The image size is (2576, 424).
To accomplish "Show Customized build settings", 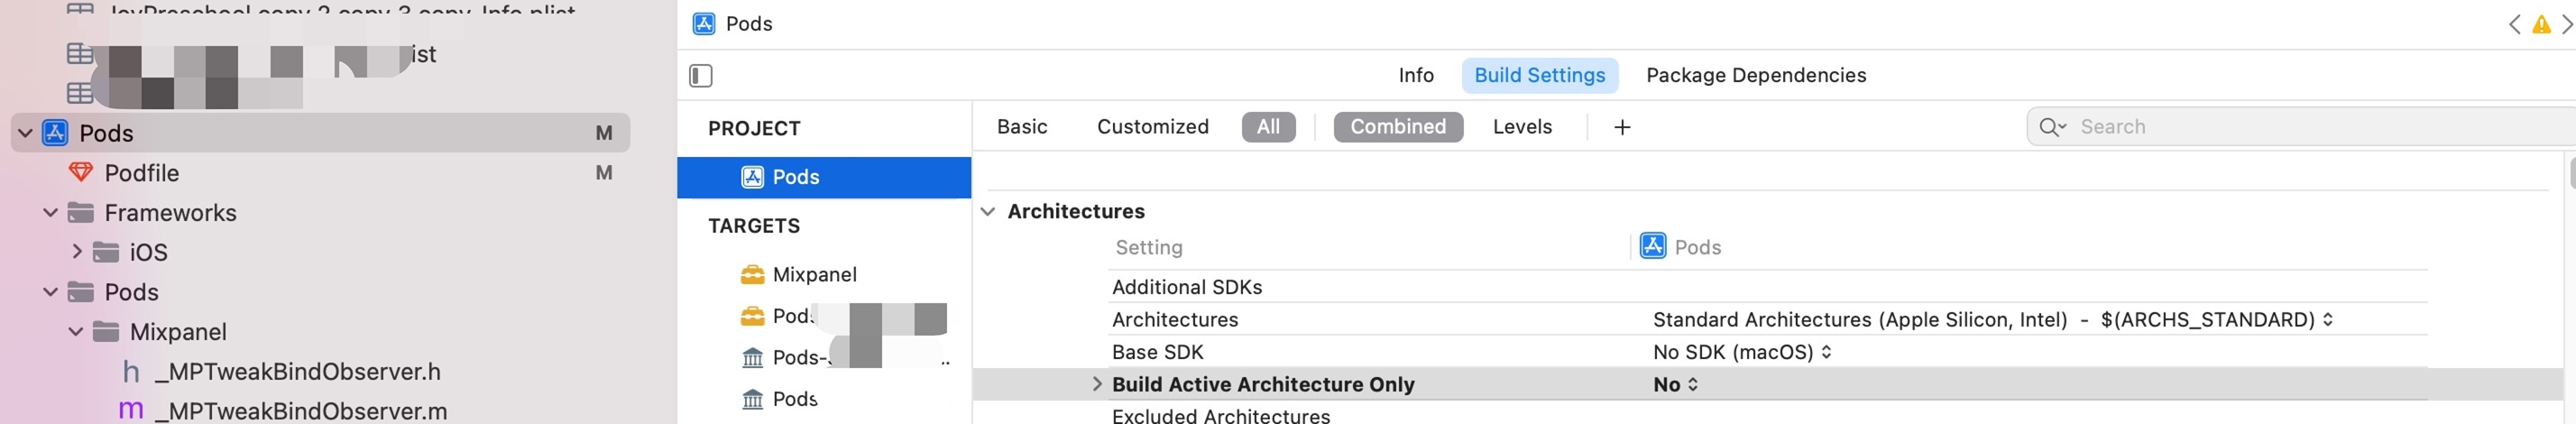I will point(1152,127).
